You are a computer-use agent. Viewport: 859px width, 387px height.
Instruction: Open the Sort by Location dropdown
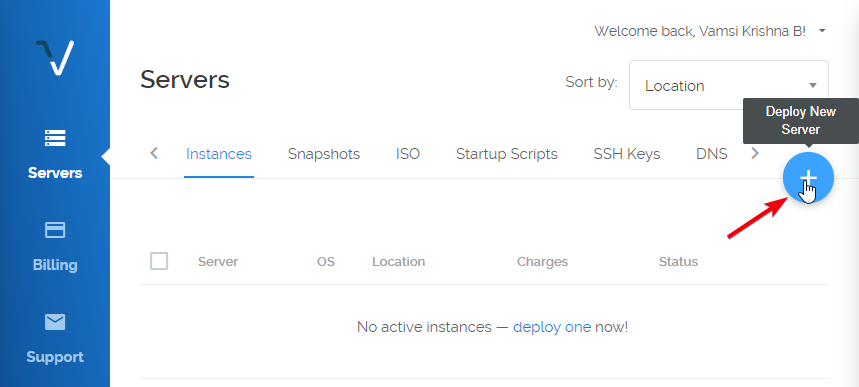click(729, 85)
